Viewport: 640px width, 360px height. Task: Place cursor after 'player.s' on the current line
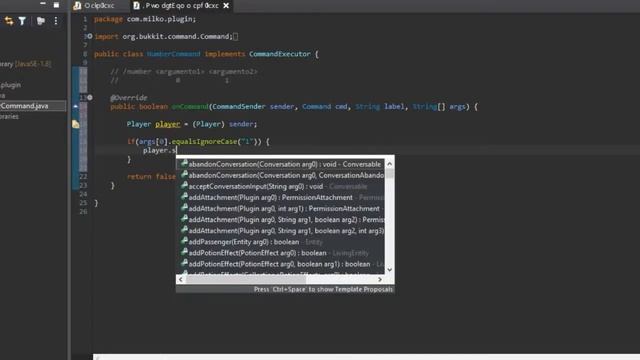(x=176, y=150)
